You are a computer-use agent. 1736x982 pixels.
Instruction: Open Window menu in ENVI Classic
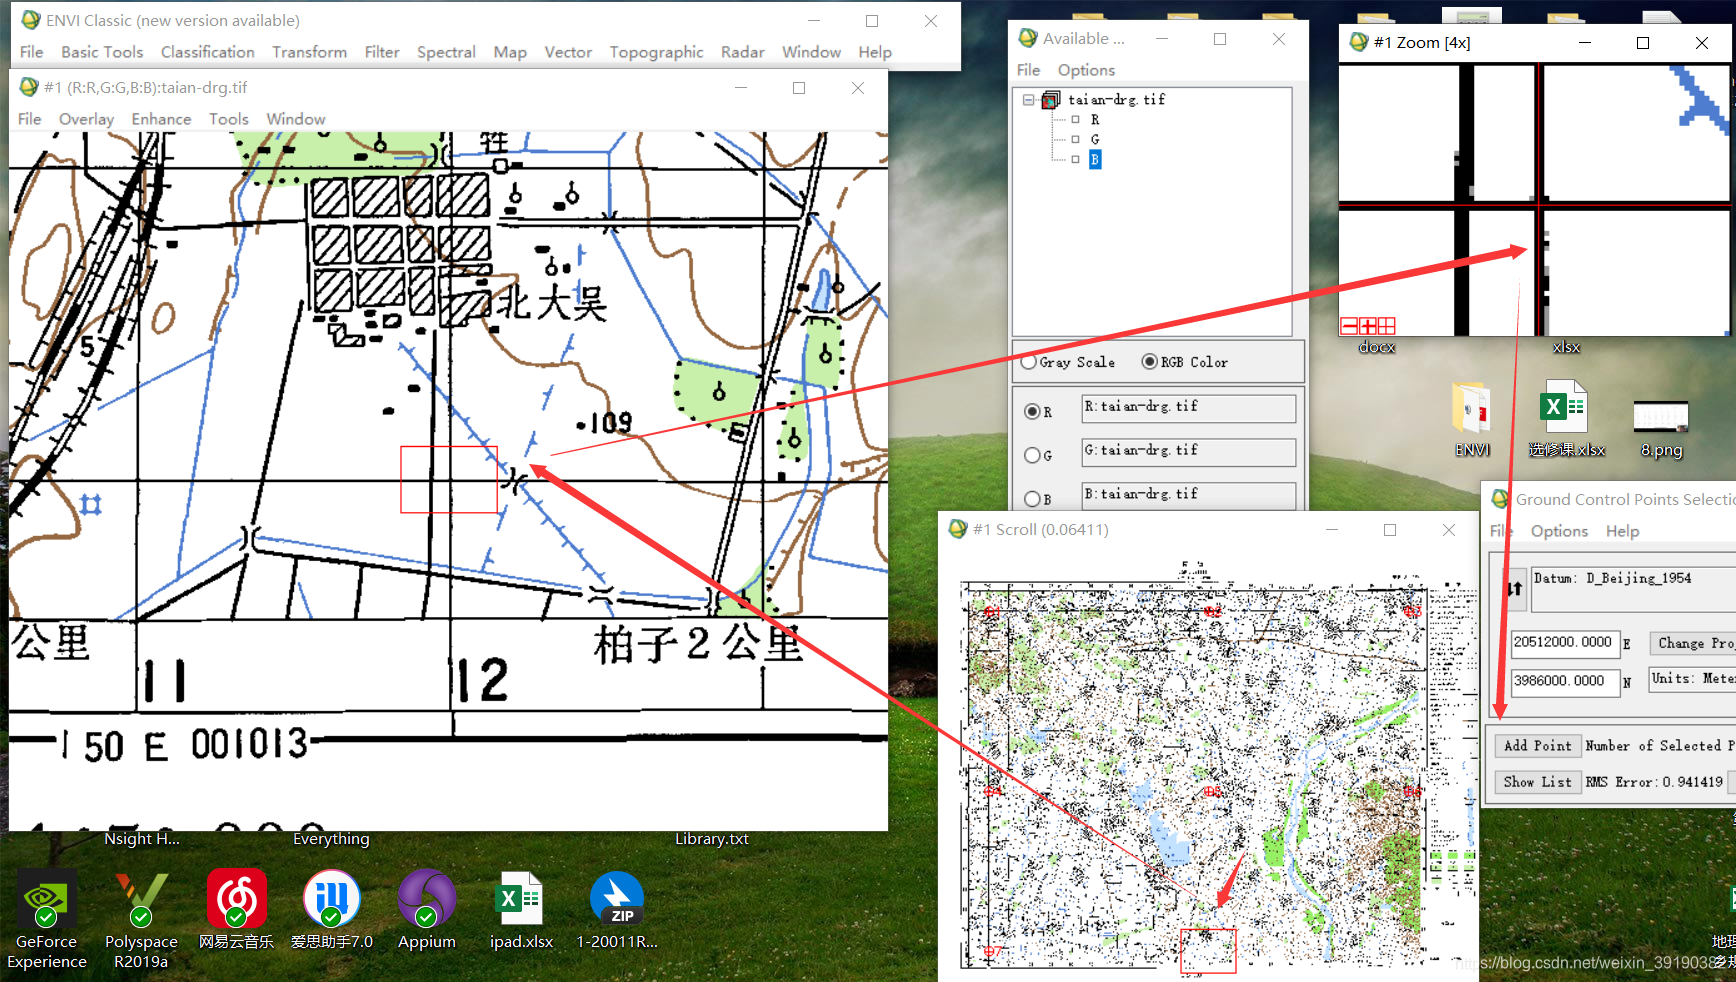tap(811, 52)
